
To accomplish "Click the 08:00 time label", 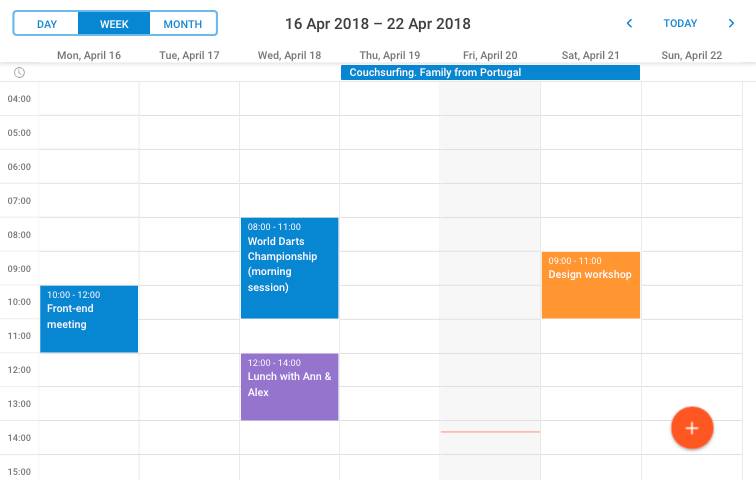I will (x=19, y=235).
